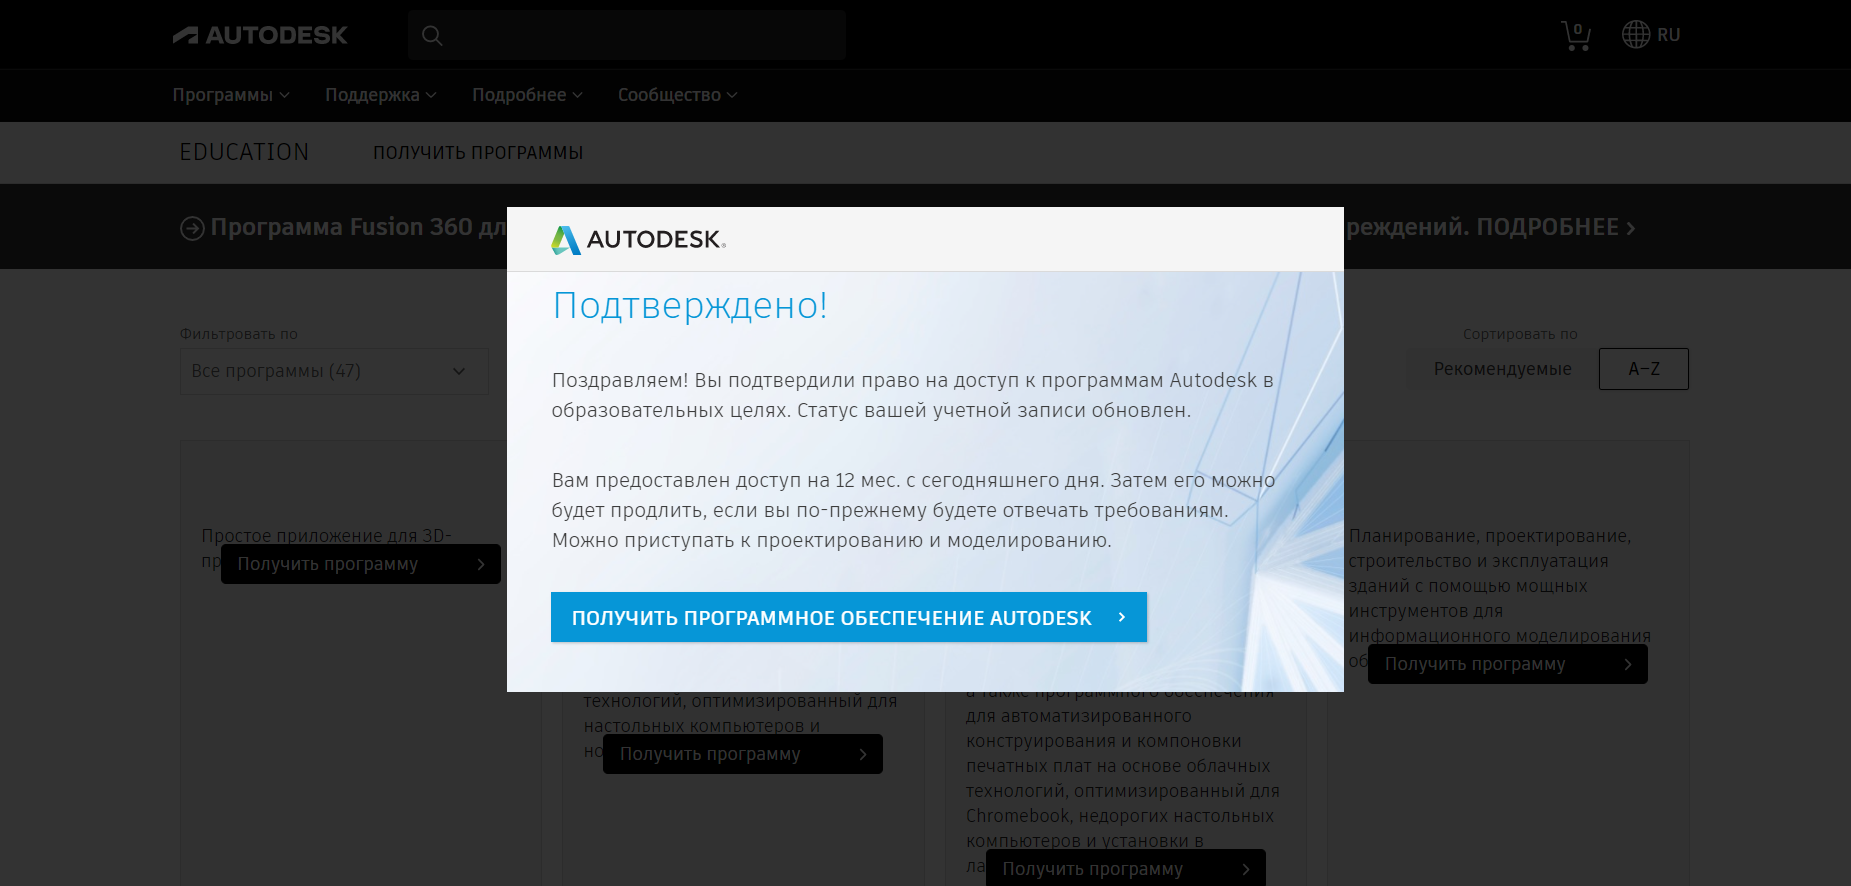Click ПОЛУЧИТЬ ПРОГРАММНОЕ ОБЕСПЕЧЕНИЕ AUTODESK button
Screen dimensions: 1851x886
coord(849,618)
